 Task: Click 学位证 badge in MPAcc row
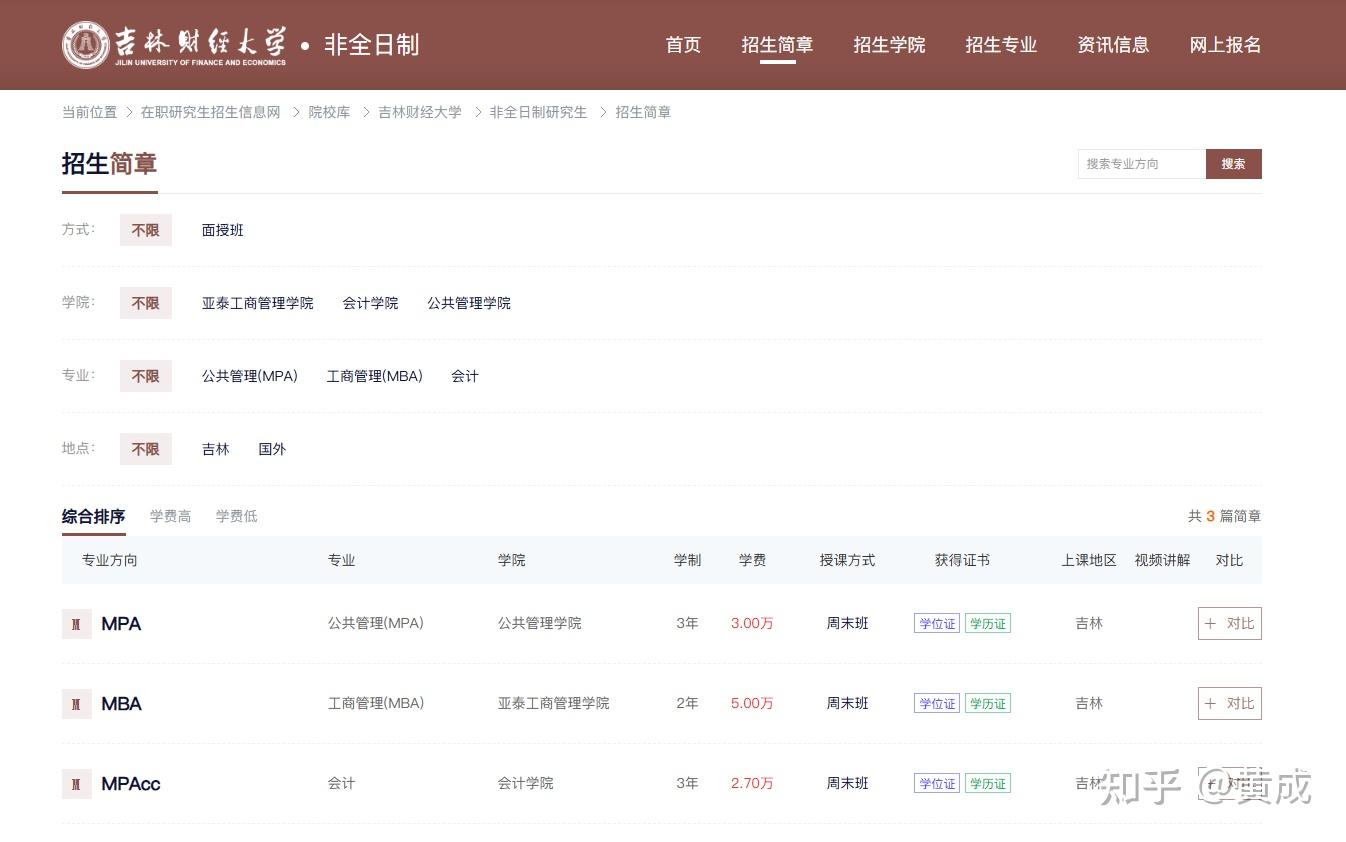coord(937,783)
